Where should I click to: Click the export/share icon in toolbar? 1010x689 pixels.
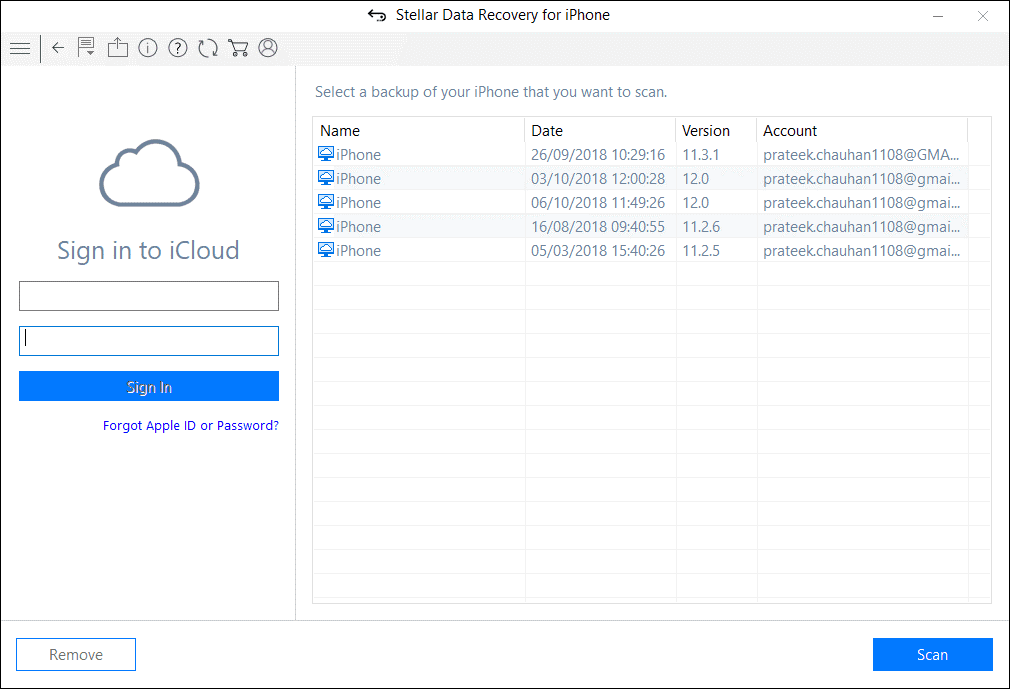(118, 48)
